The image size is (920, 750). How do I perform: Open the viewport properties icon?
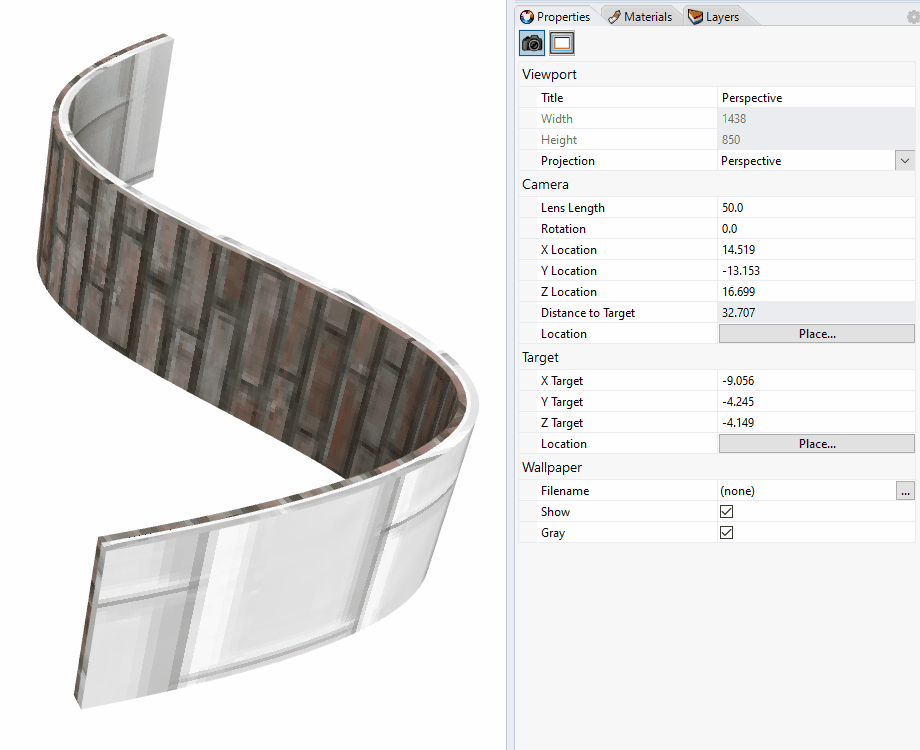(561, 43)
